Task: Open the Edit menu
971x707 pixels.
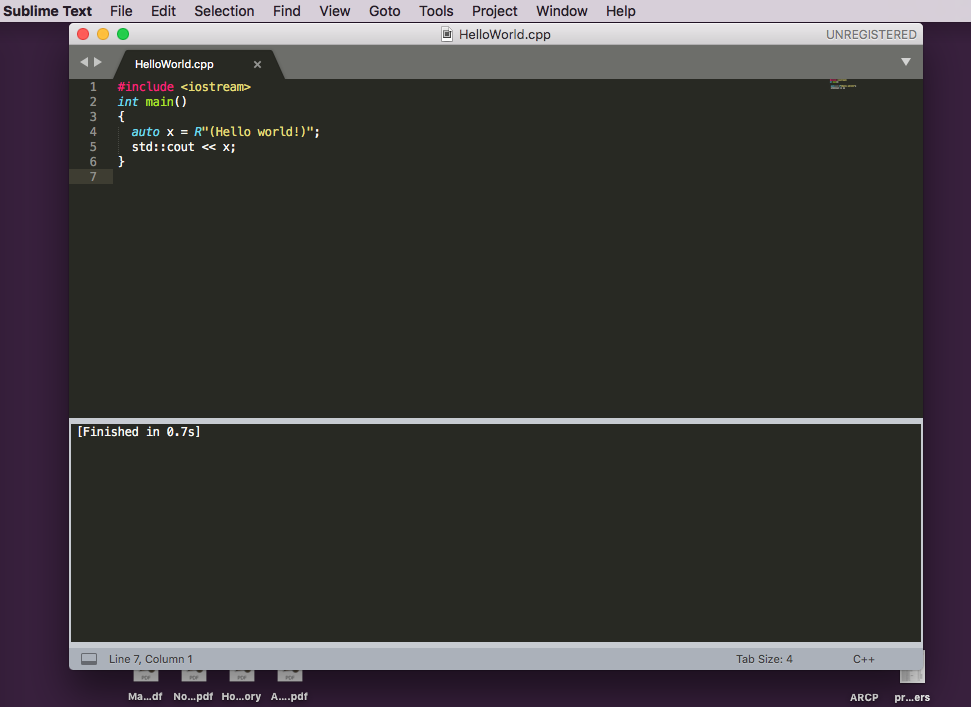Action: coord(163,11)
